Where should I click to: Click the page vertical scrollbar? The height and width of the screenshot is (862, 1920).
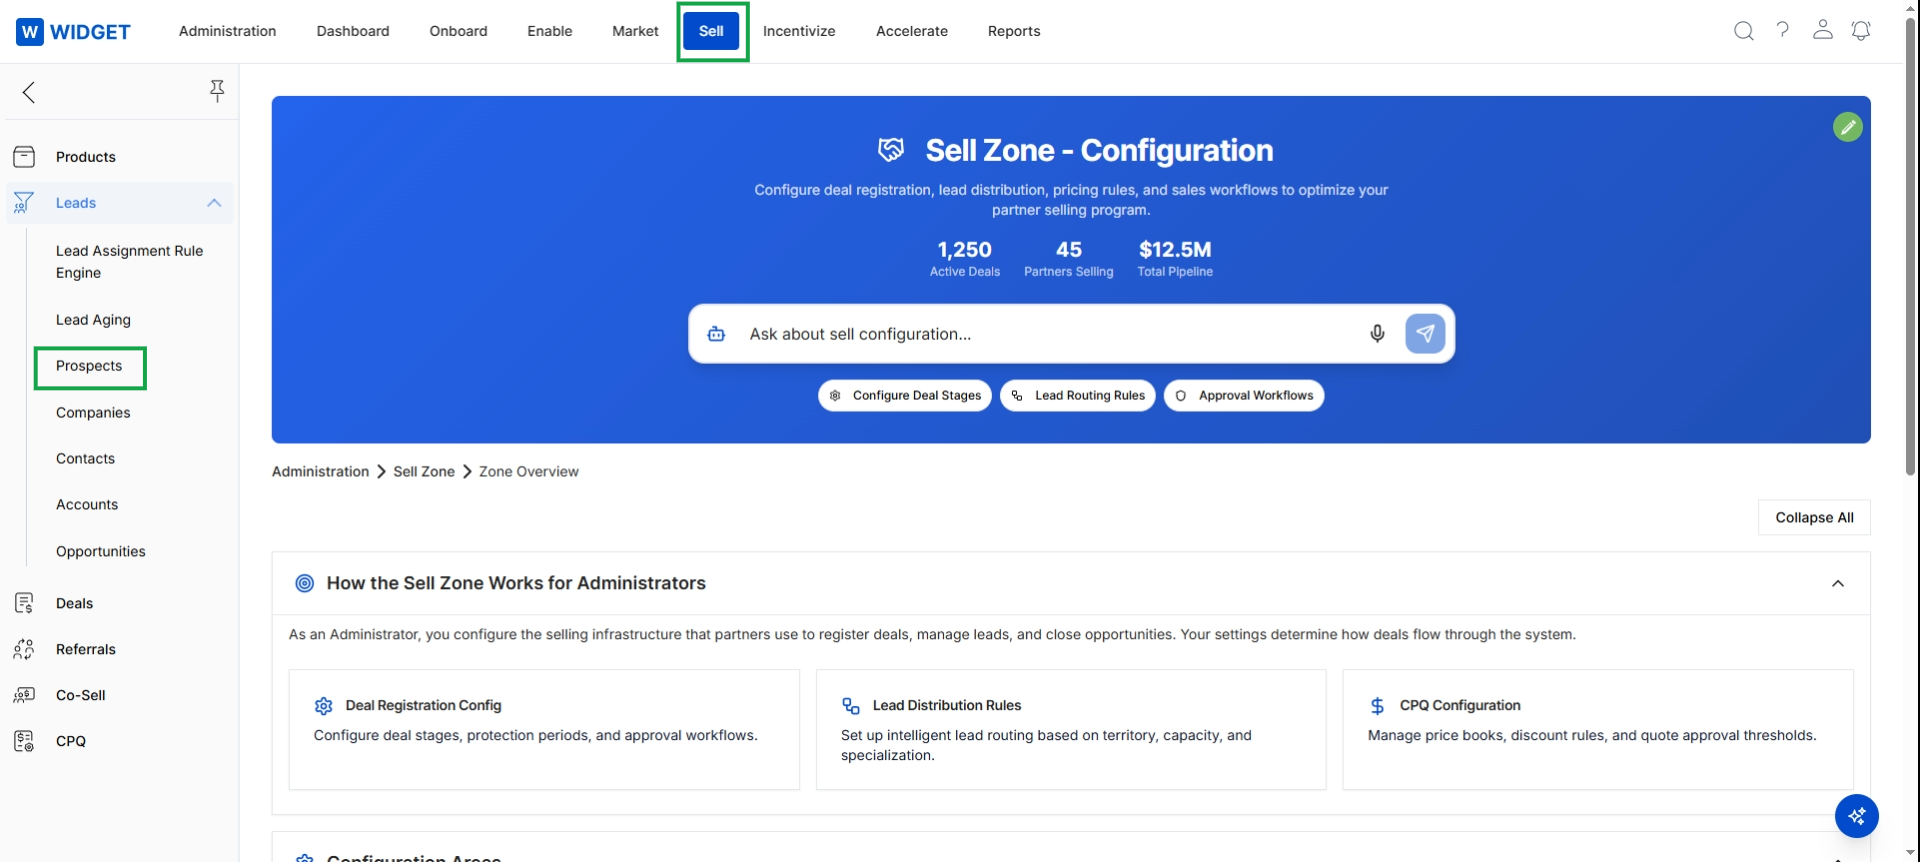click(1911, 246)
